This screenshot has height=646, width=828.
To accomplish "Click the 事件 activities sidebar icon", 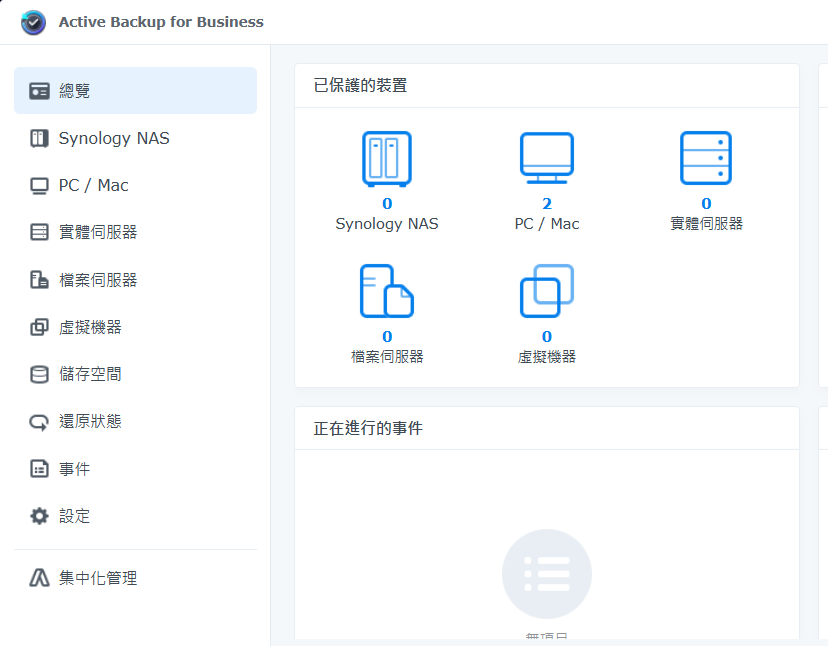I will [x=39, y=469].
